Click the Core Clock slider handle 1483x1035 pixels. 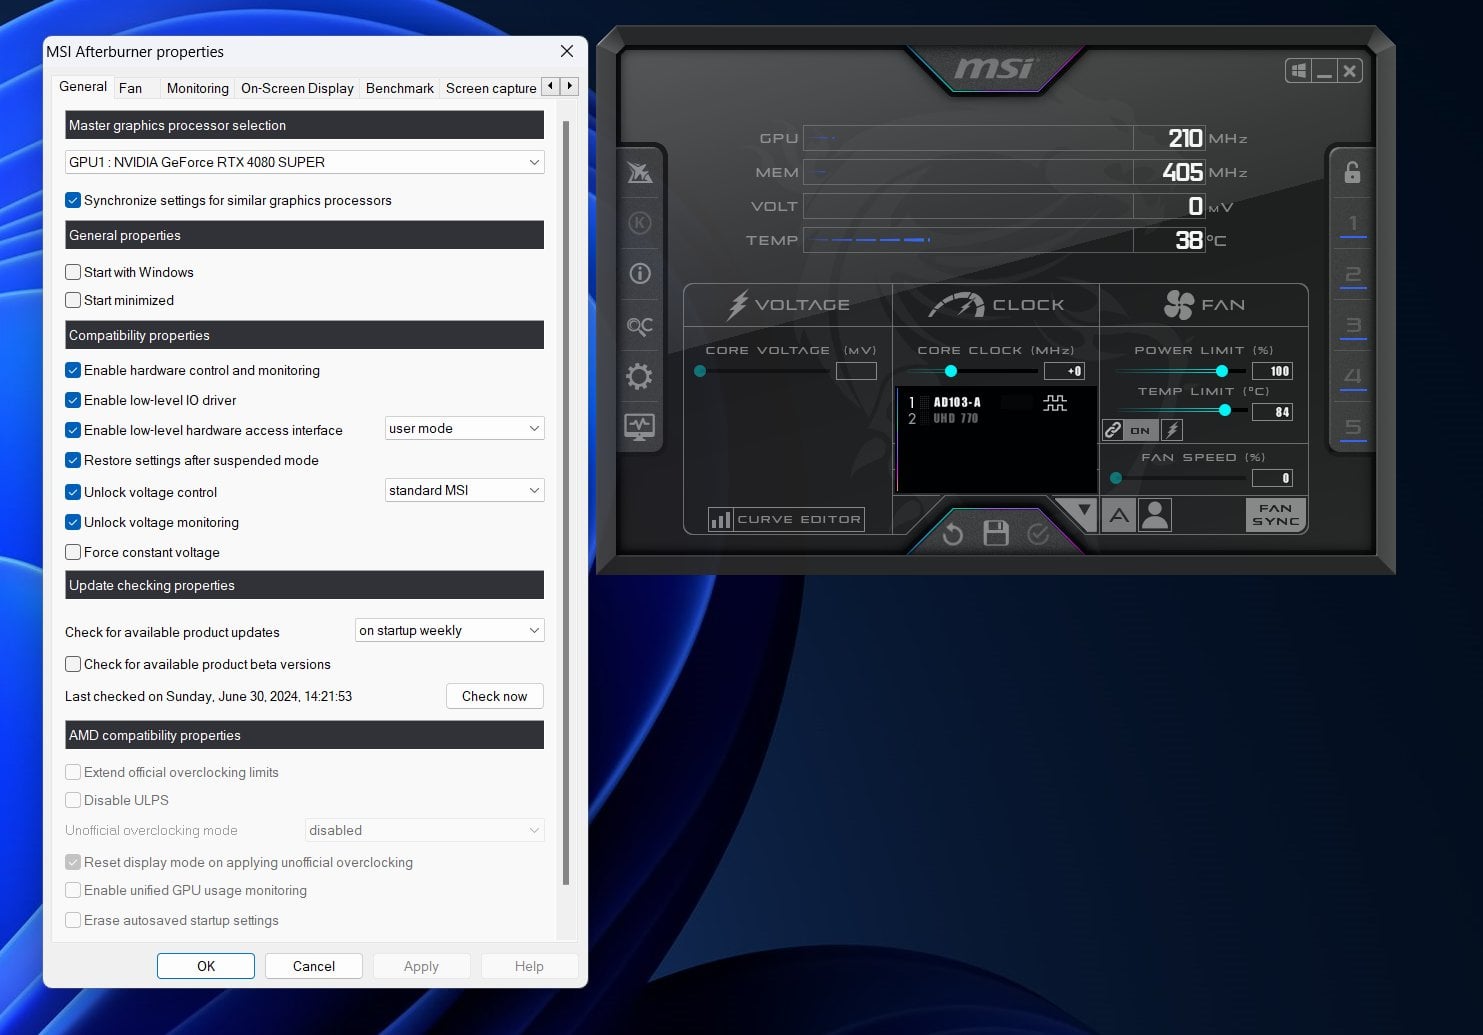point(951,371)
